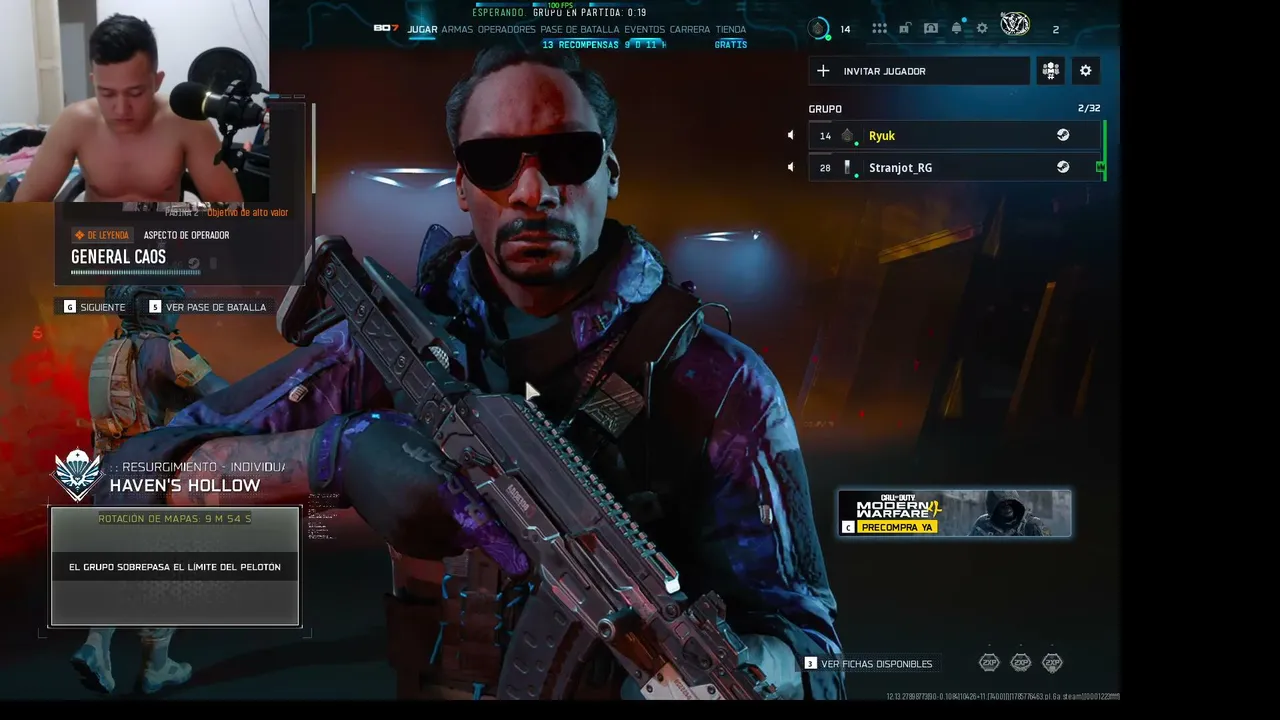This screenshot has height=720, width=1280.
Task: Open the settings gear in the top bar
Action: (x=982, y=29)
